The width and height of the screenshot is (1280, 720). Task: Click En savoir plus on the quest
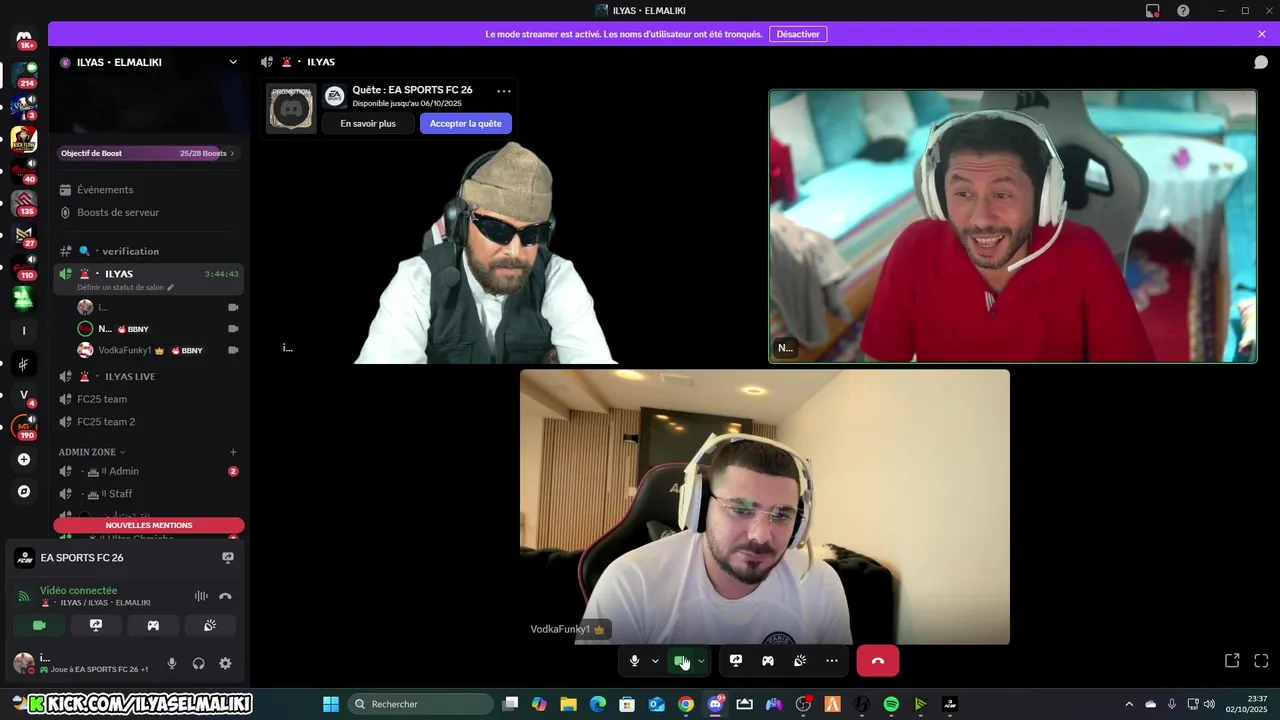(368, 123)
